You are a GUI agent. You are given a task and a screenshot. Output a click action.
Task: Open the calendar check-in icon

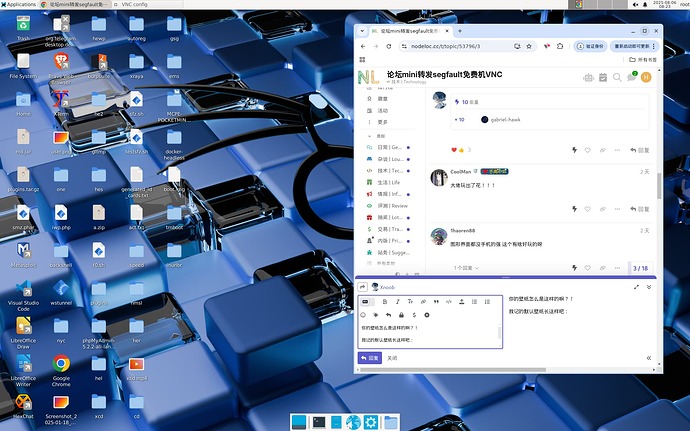(603, 77)
